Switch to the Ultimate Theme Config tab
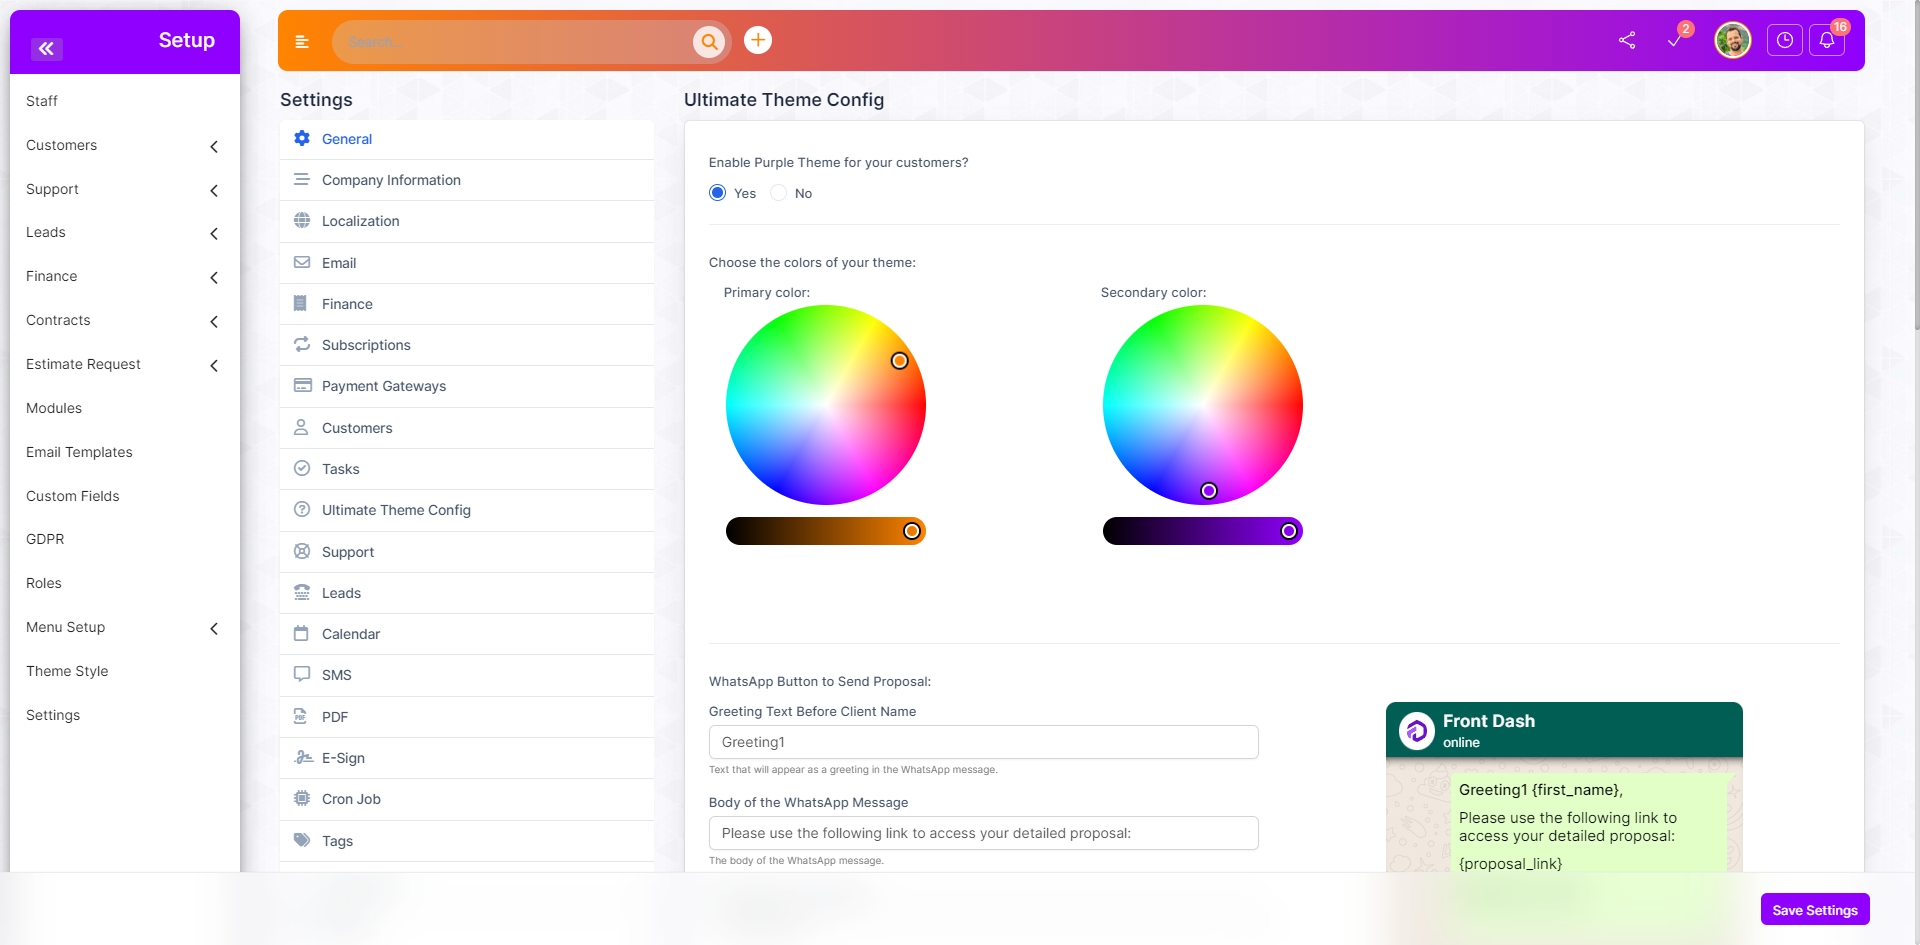The width and height of the screenshot is (1920, 945). tap(395, 510)
